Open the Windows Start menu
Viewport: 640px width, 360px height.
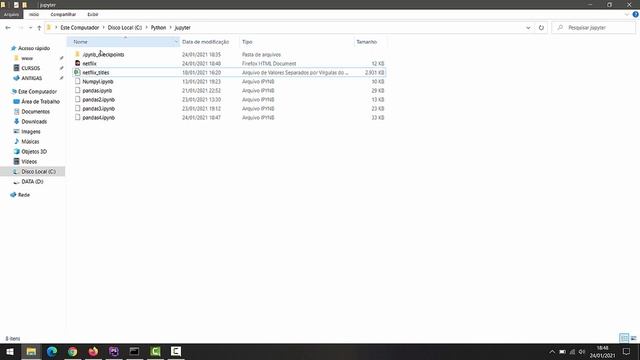10,351
